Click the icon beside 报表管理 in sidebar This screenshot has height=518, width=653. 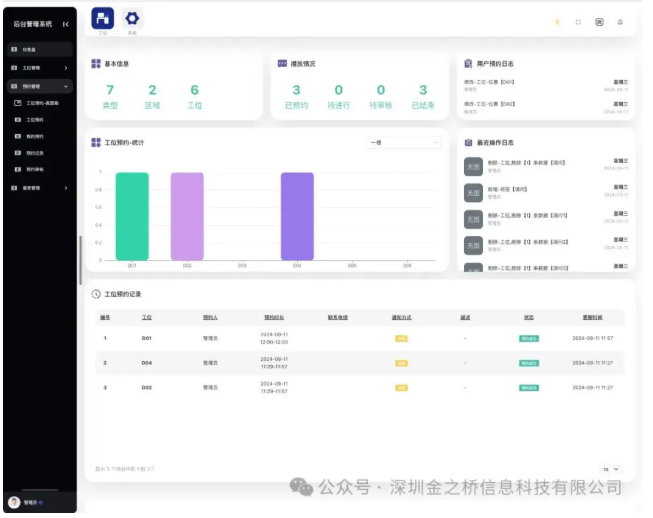[x=14, y=188]
